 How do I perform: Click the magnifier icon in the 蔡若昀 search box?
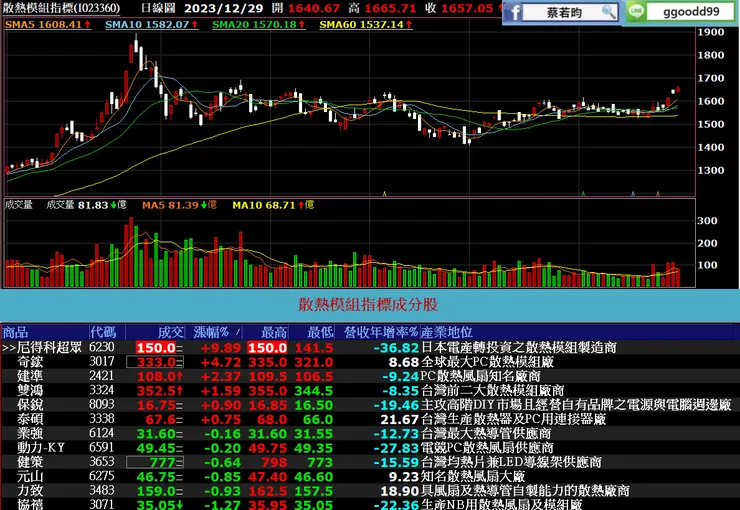[609, 12]
